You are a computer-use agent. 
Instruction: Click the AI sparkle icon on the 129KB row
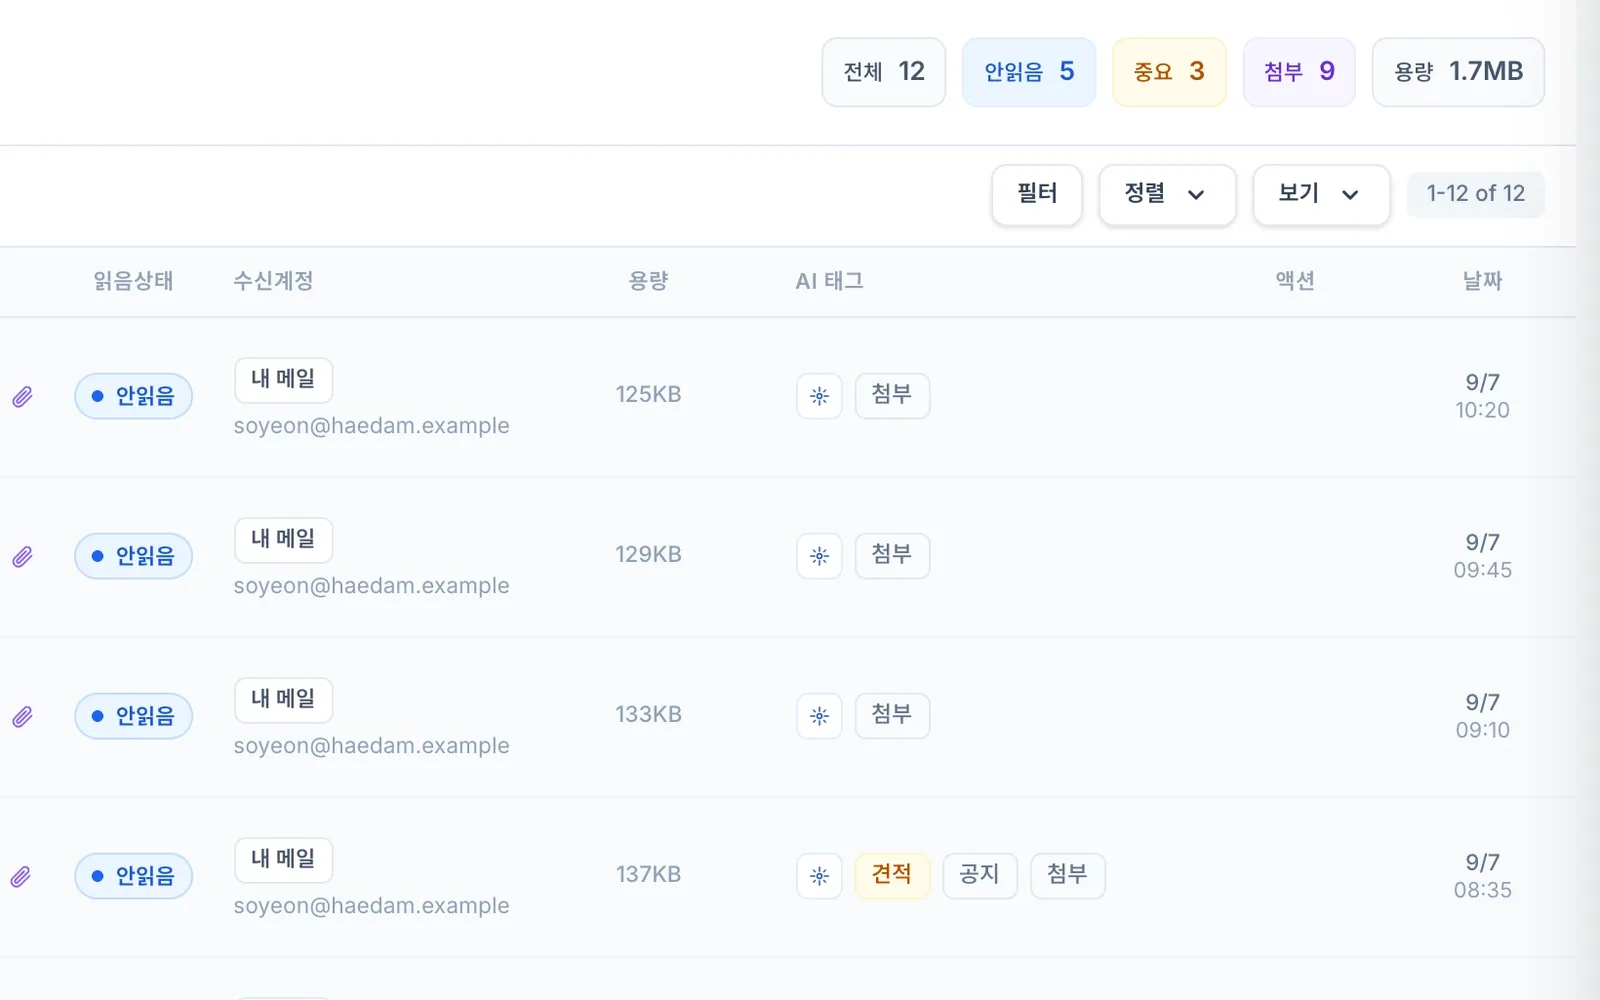click(x=819, y=556)
